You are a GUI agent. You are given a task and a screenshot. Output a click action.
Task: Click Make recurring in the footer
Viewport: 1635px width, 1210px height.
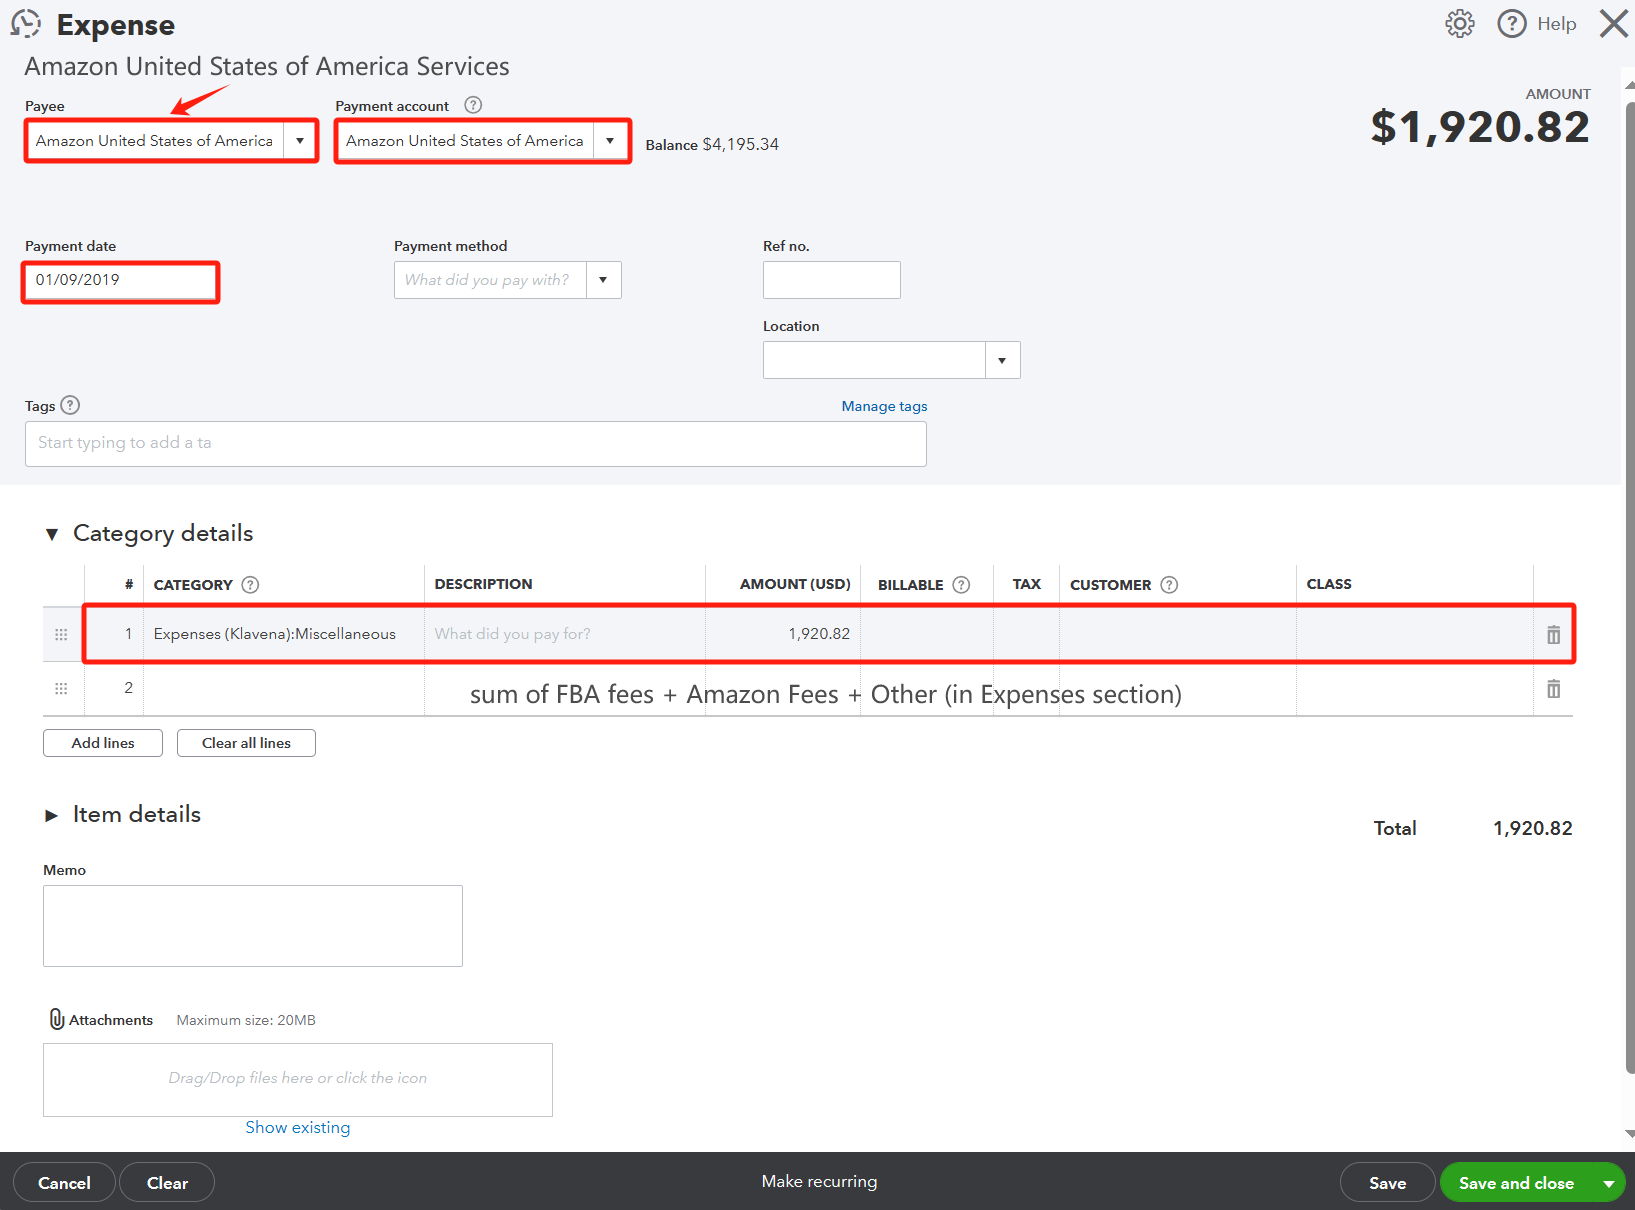point(819,1181)
